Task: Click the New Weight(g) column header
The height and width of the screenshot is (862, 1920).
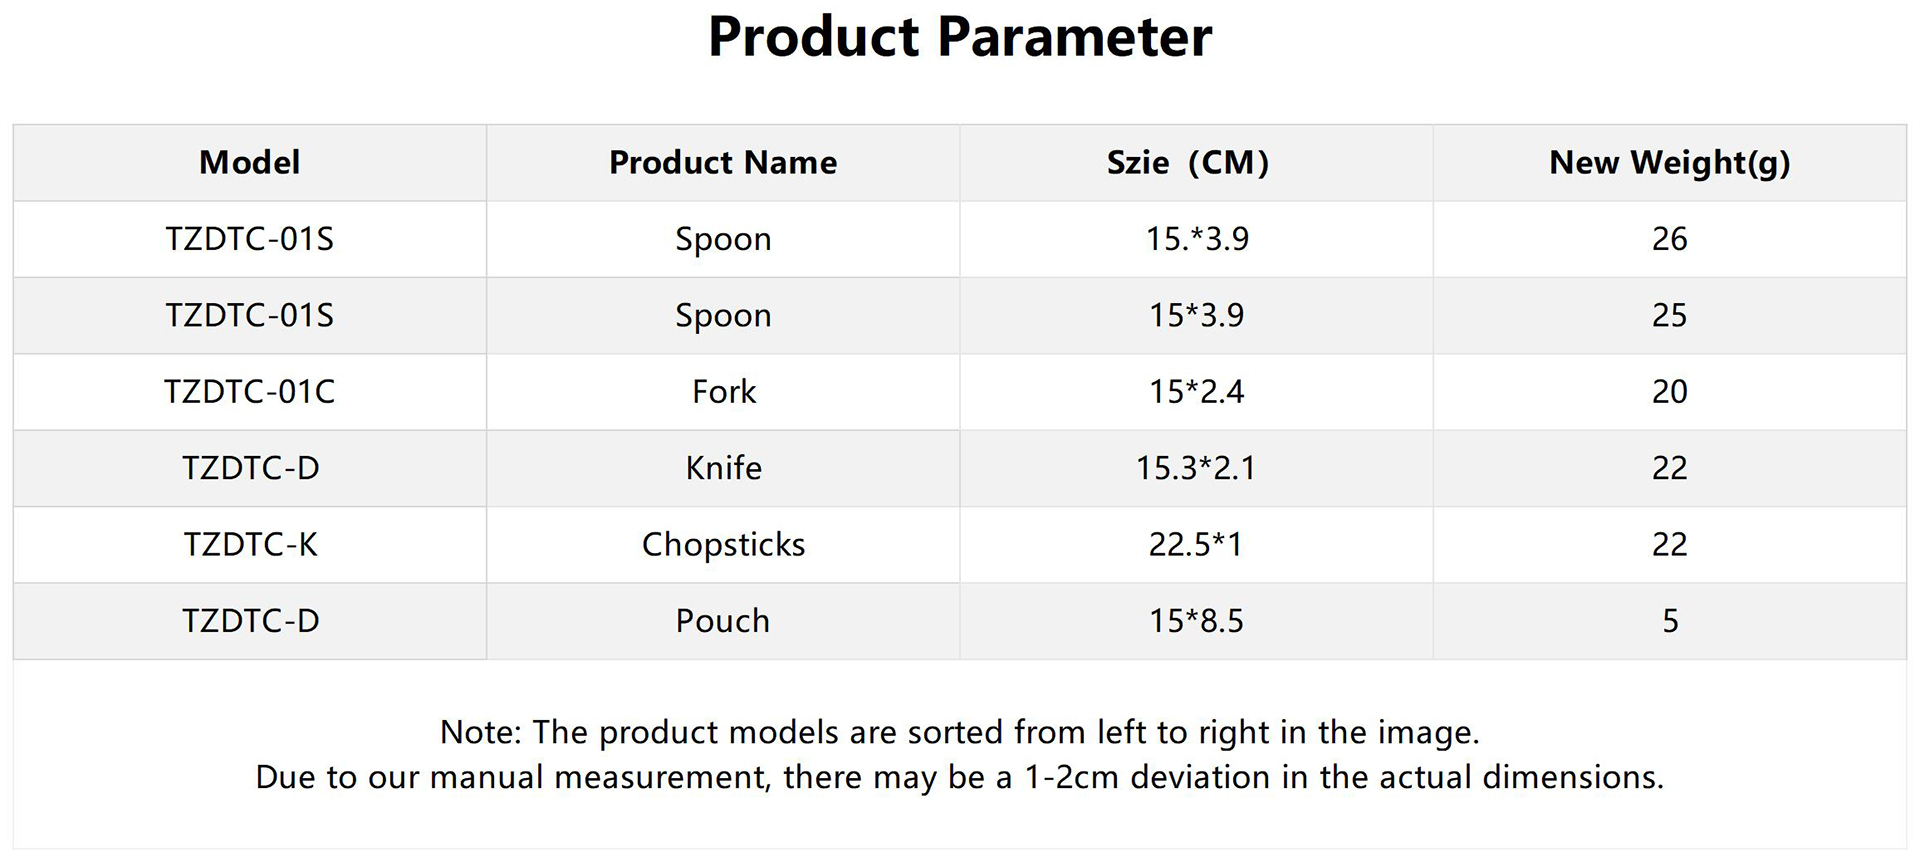Action: [x=1669, y=163]
